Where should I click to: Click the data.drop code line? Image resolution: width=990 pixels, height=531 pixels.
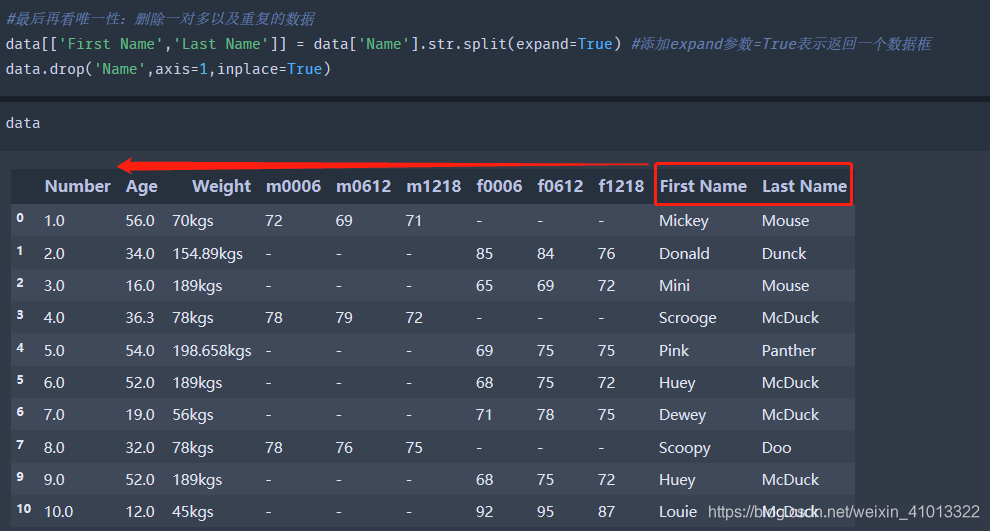pyautogui.click(x=168, y=69)
